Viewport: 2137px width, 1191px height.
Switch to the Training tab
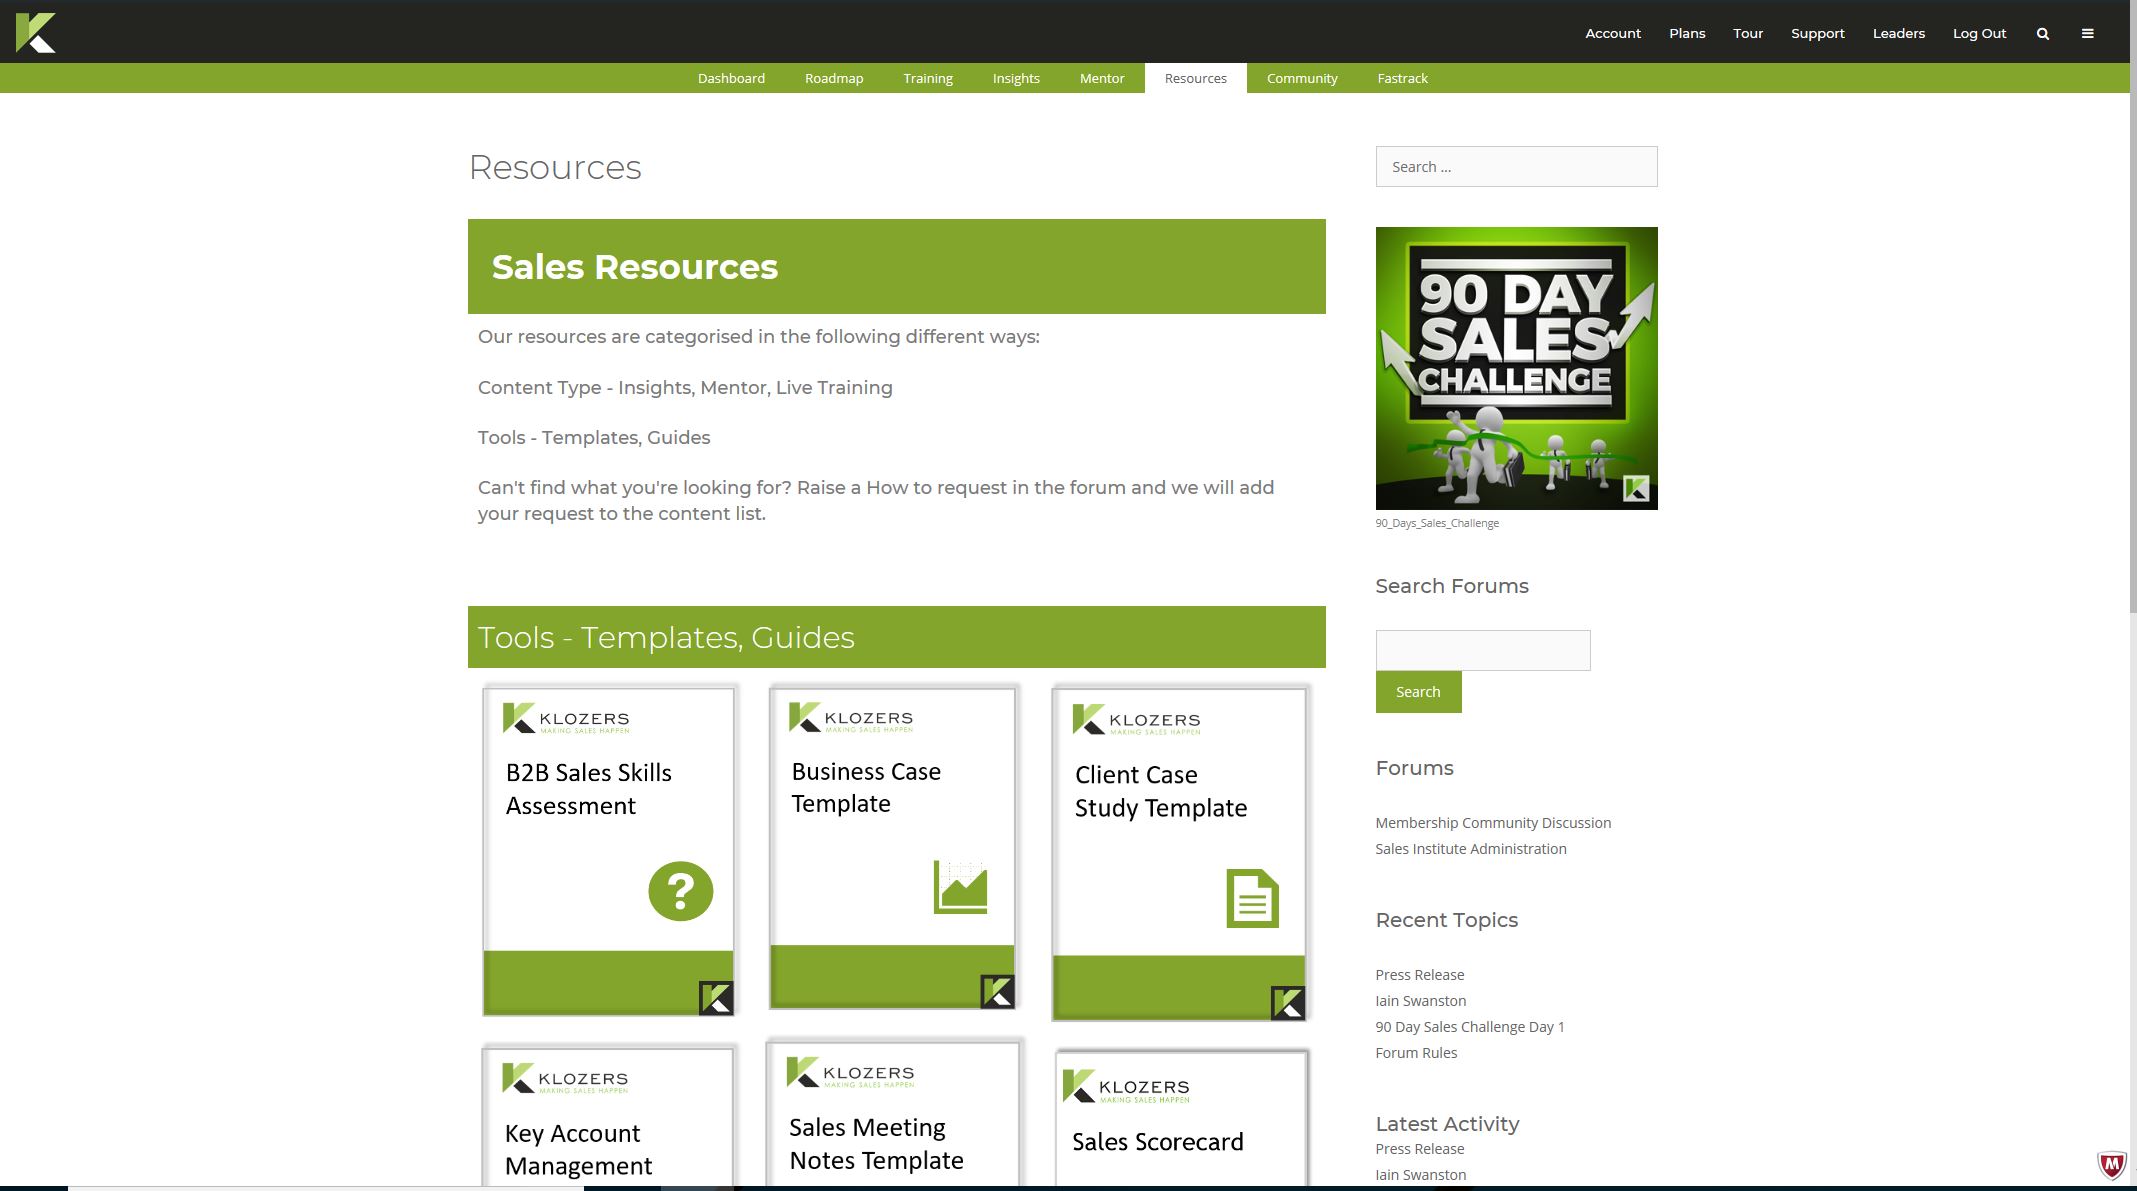928,78
